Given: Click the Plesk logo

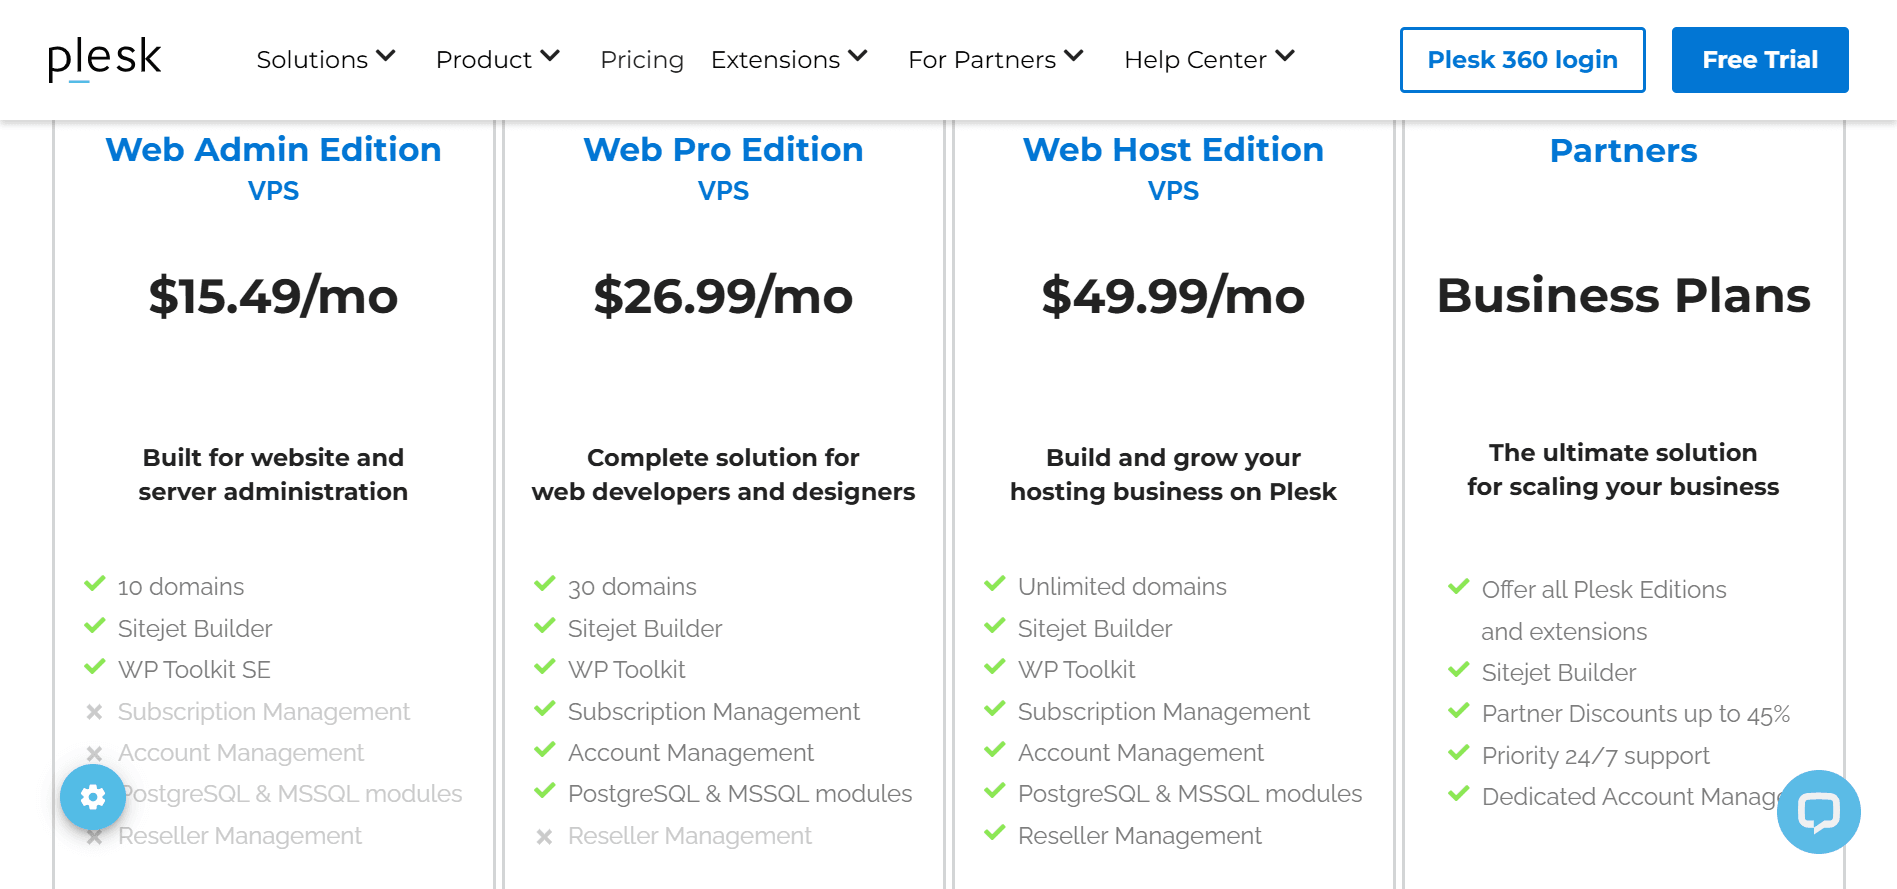Looking at the screenshot, I should [x=104, y=59].
